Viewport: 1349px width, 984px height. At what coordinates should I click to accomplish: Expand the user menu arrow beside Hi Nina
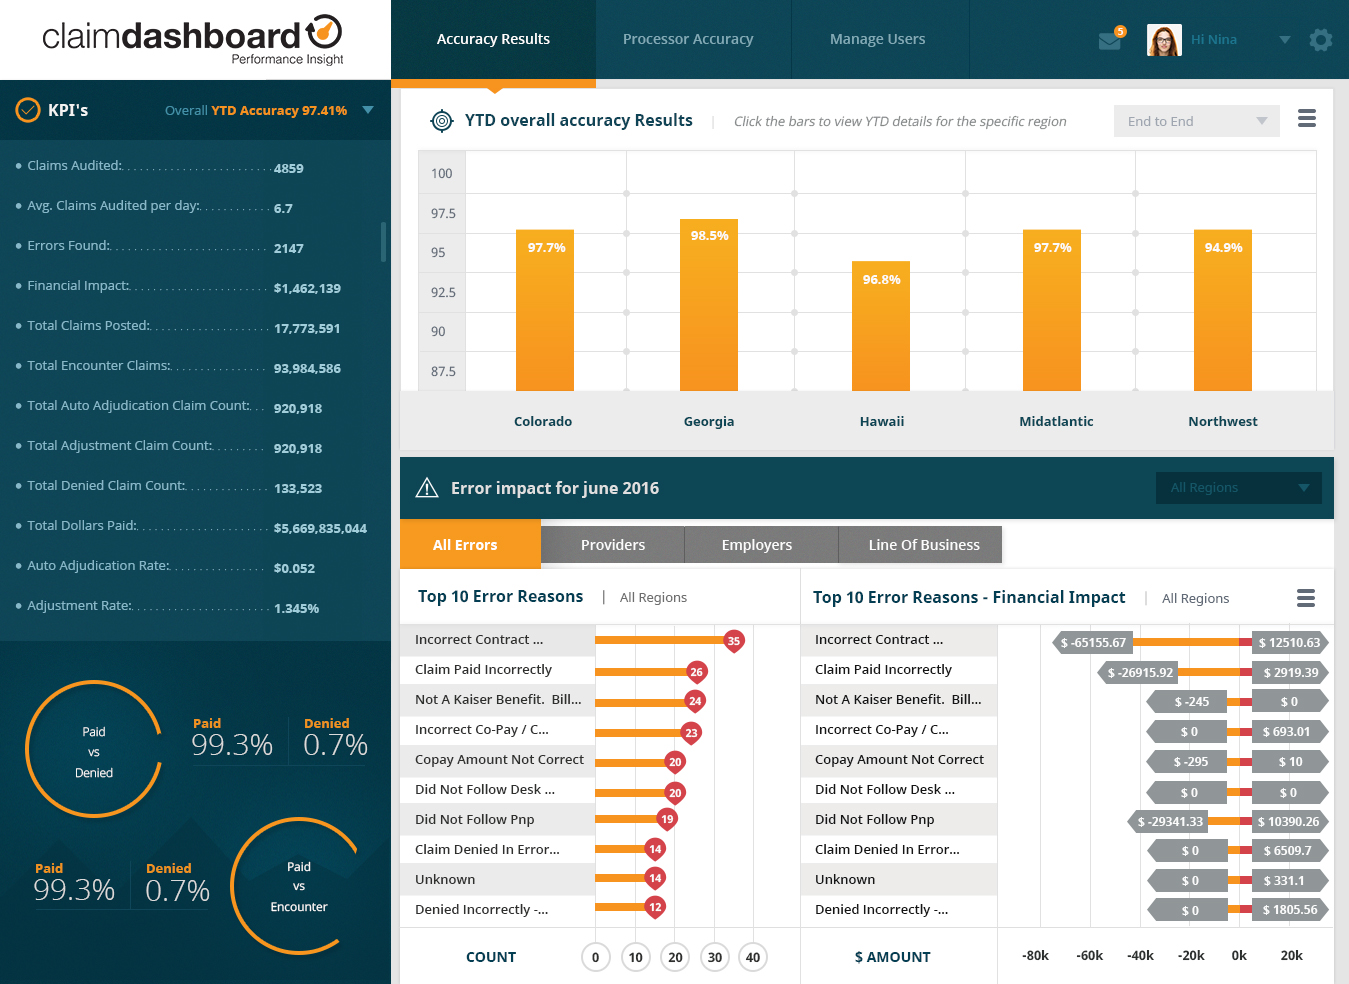tap(1285, 40)
